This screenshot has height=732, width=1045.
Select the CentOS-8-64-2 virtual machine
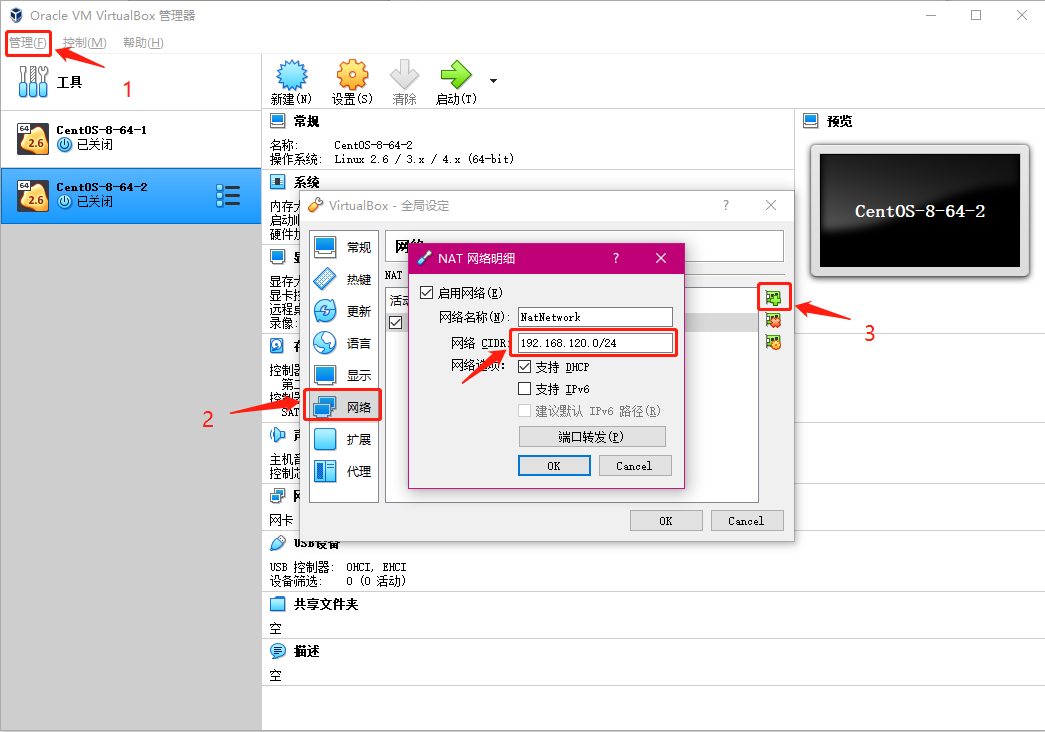(x=131, y=195)
